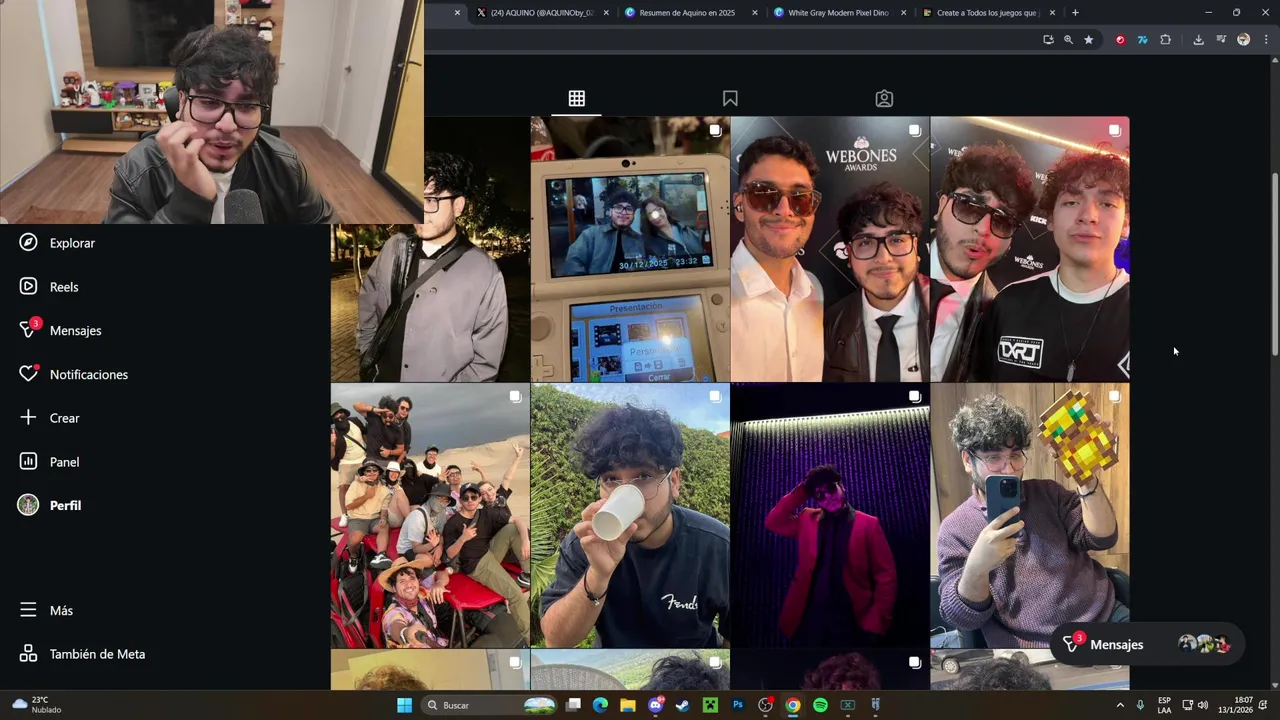Open Spotify from the taskbar
Viewport: 1280px width, 720px height.
point(820,705)
